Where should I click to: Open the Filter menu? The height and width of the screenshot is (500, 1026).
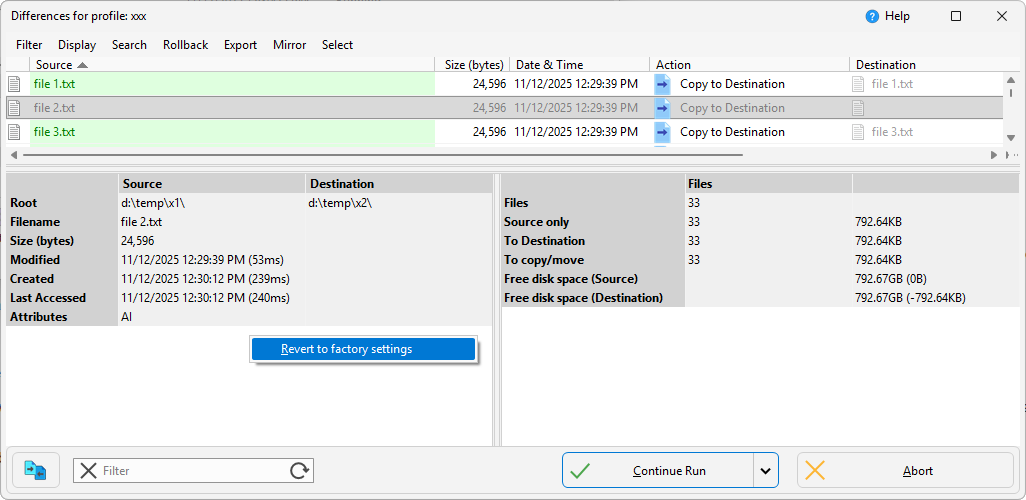coord(29,45)
